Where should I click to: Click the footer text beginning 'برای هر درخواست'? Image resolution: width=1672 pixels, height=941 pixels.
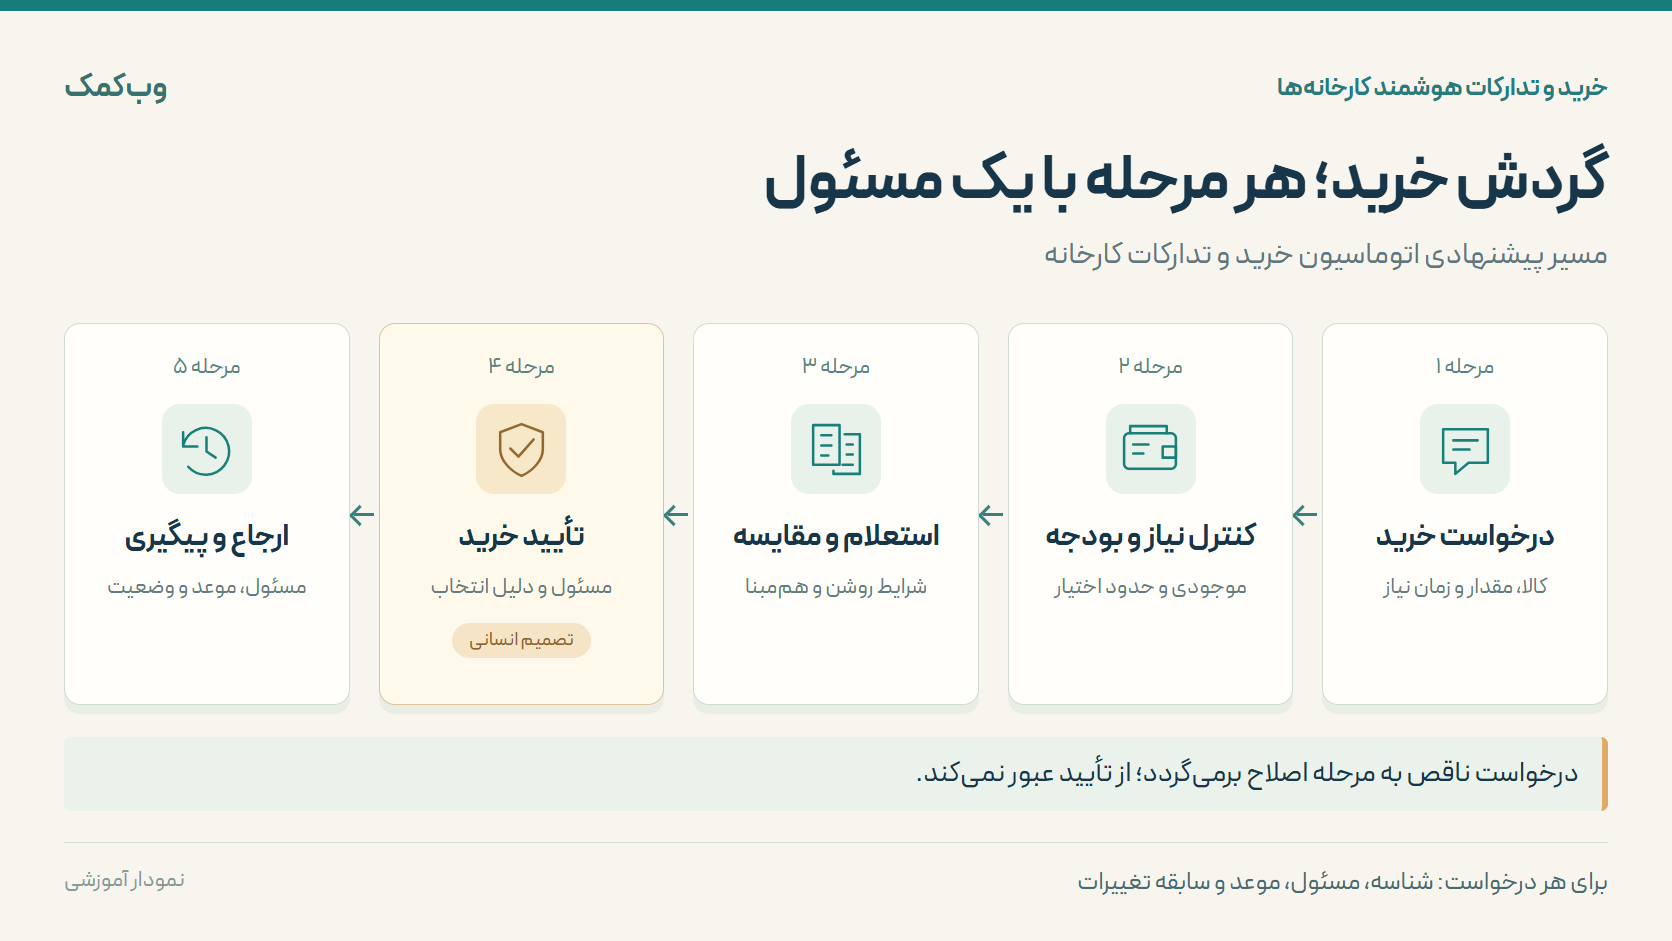pyautogui.click(x=1342, y=882)
